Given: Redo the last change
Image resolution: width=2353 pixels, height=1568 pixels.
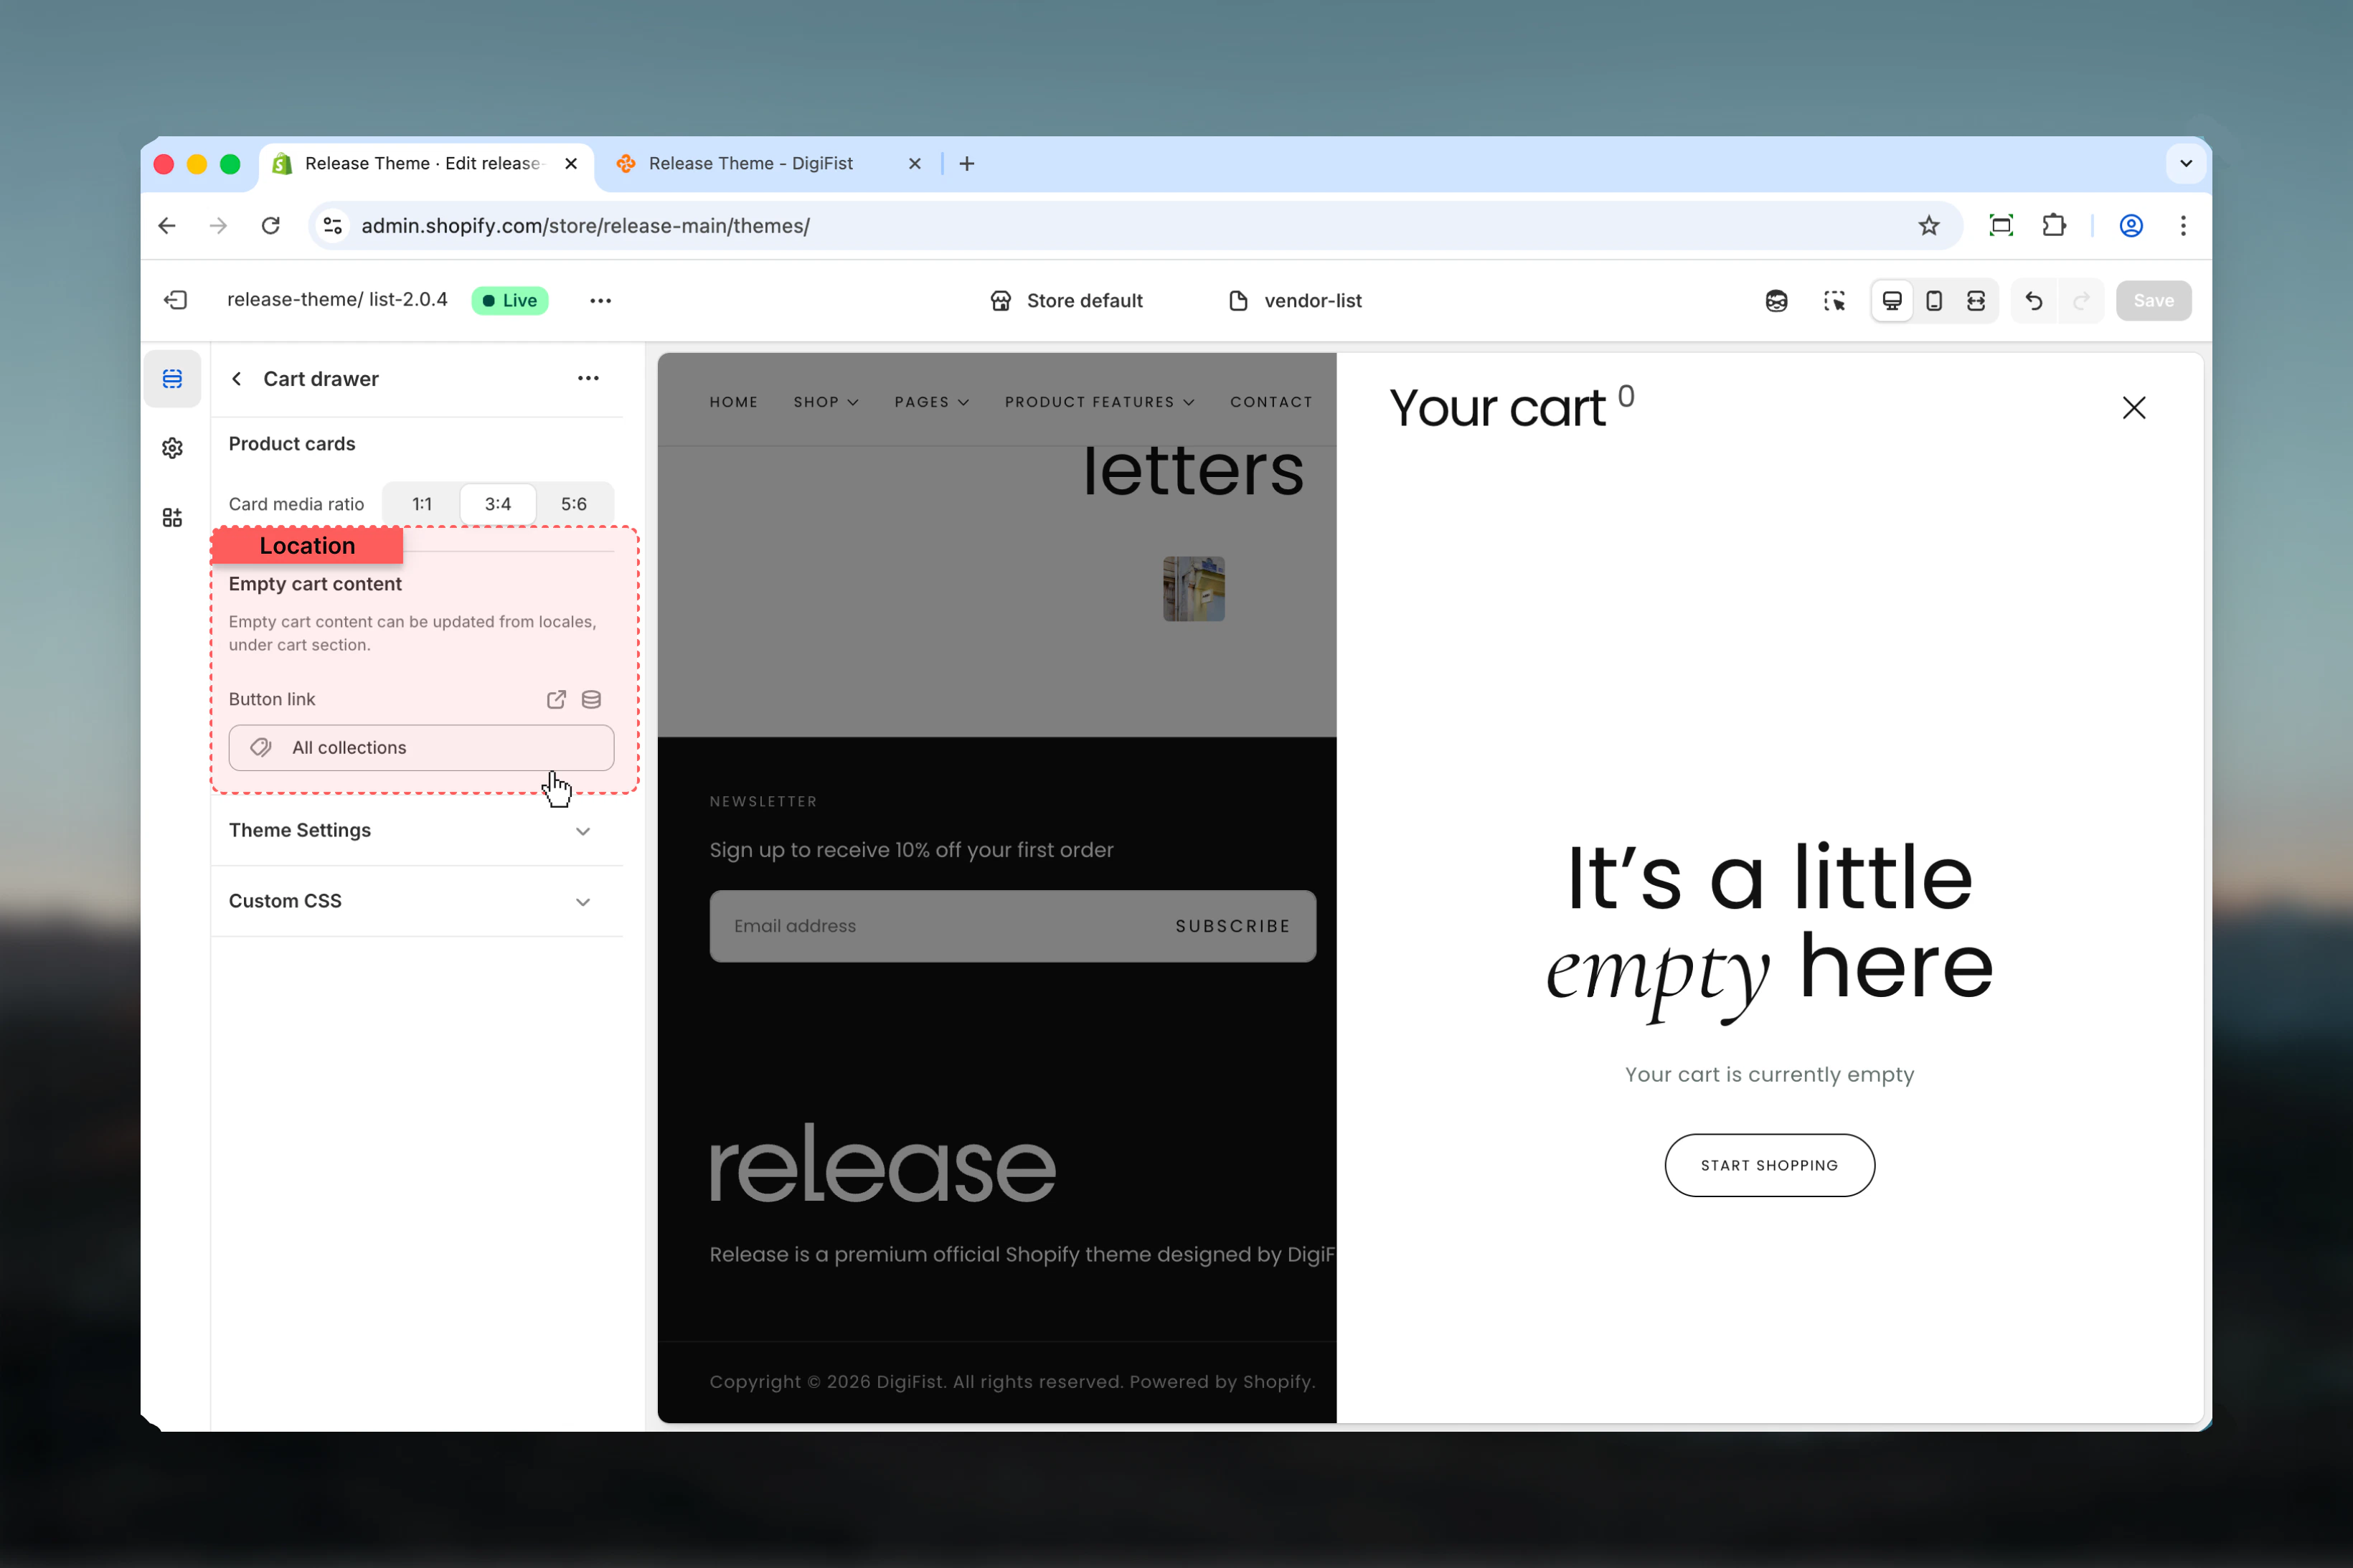Looking at the screenshot, I should 2081,300.
